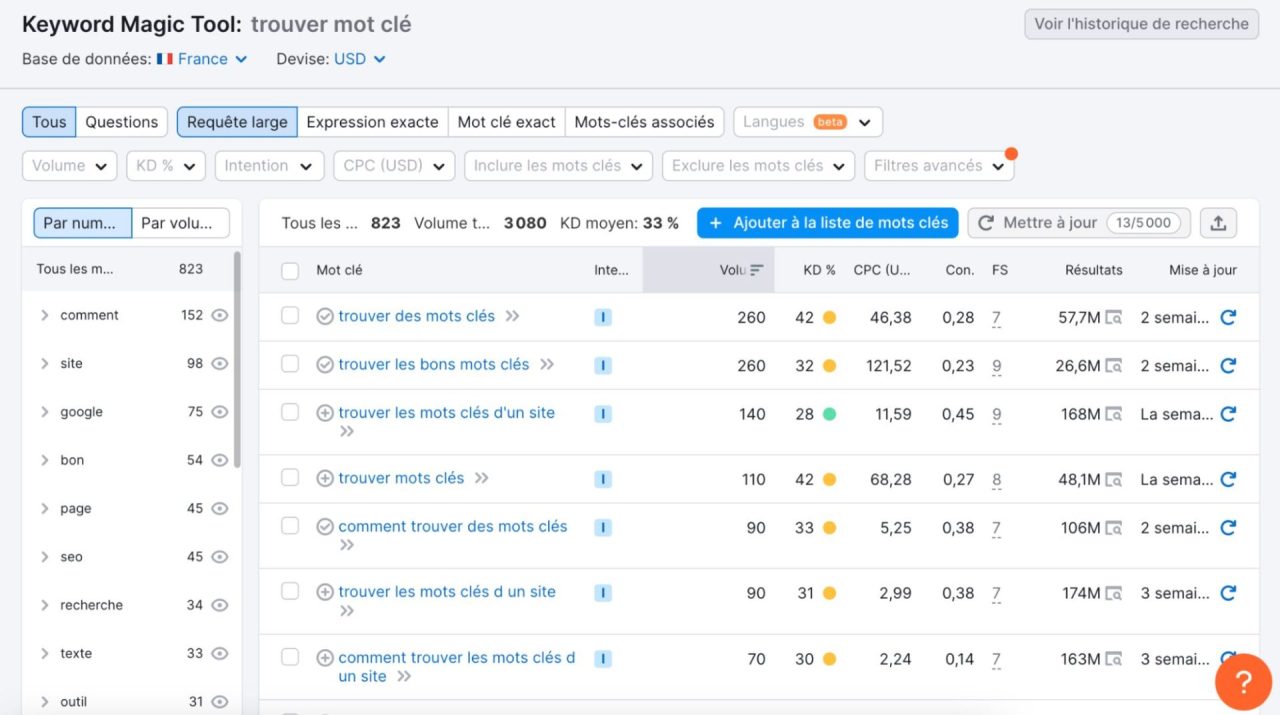Image resolution: width=1280 pixels, height=715 pixels.
Task: Open SERP results icon for trouver des mots clés
Action: tap(1114, 316)
